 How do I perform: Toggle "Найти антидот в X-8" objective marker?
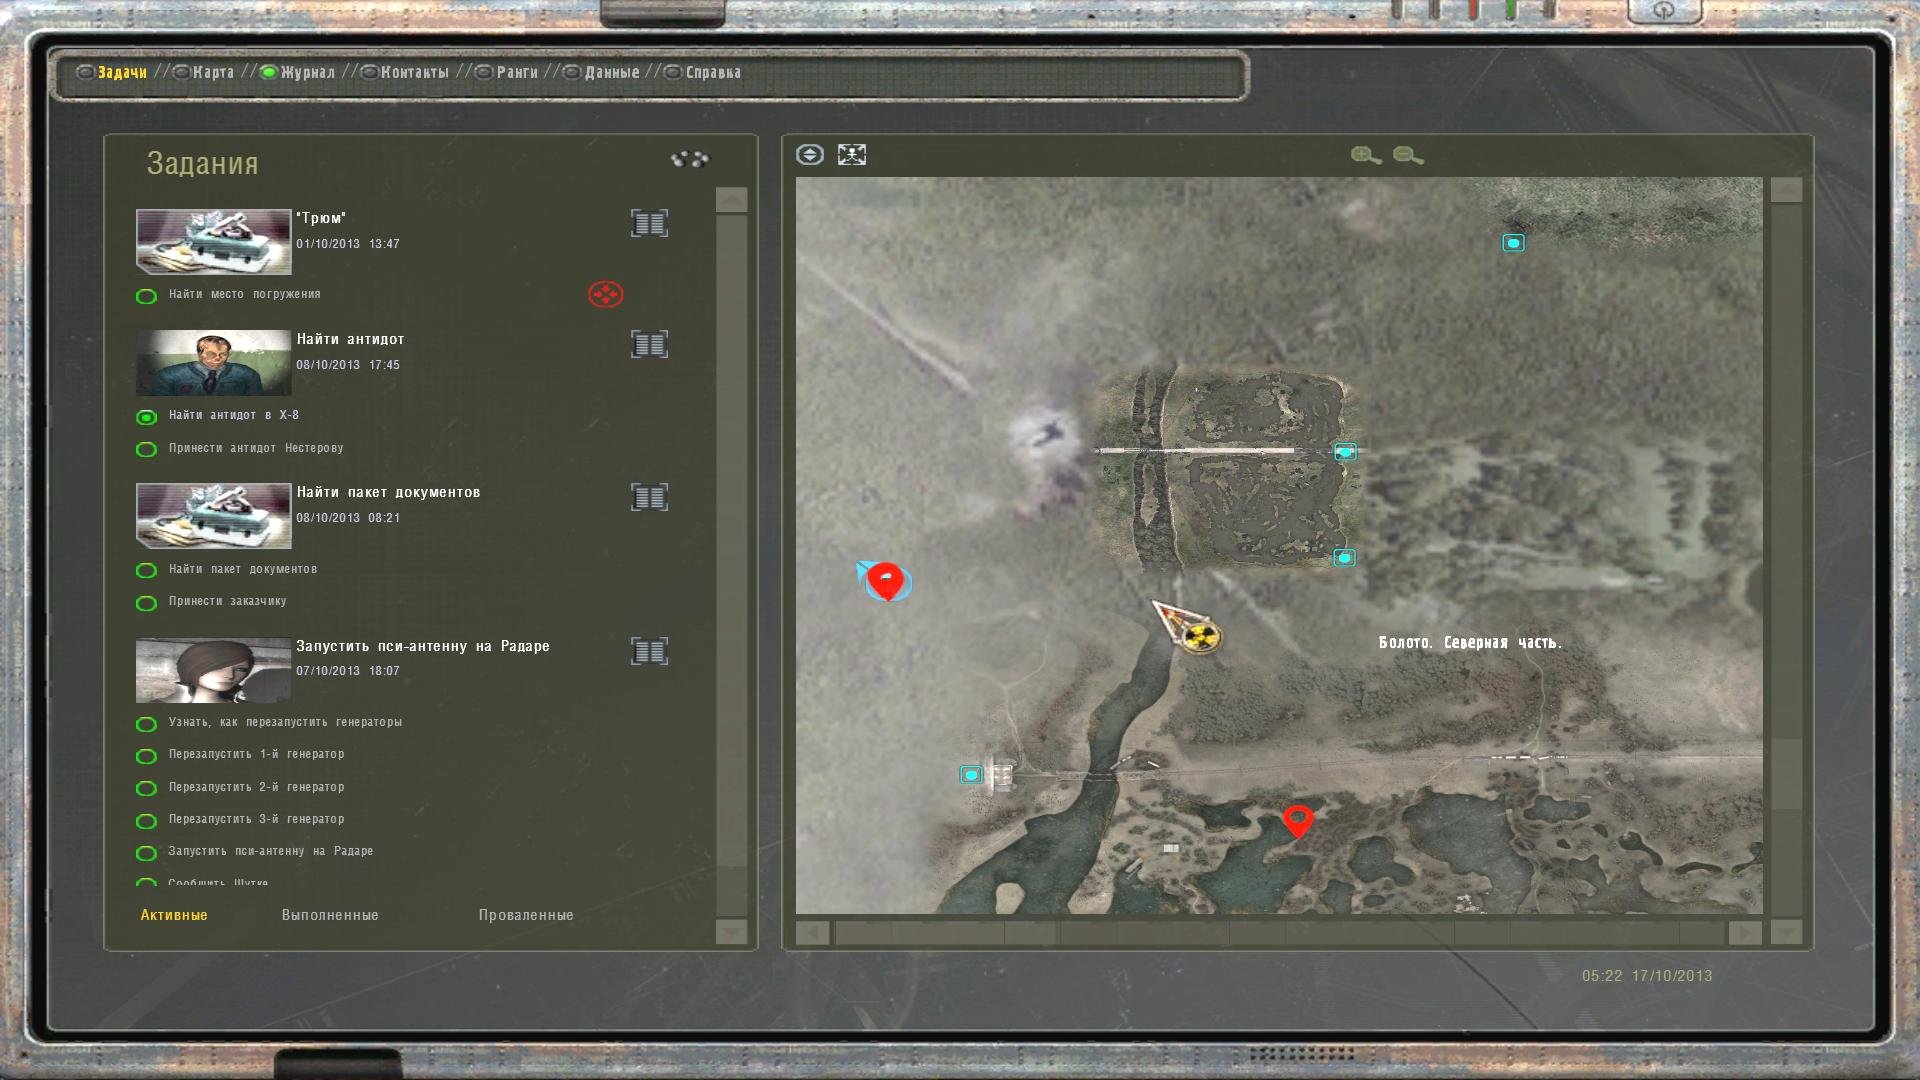[x=146, y=417]
